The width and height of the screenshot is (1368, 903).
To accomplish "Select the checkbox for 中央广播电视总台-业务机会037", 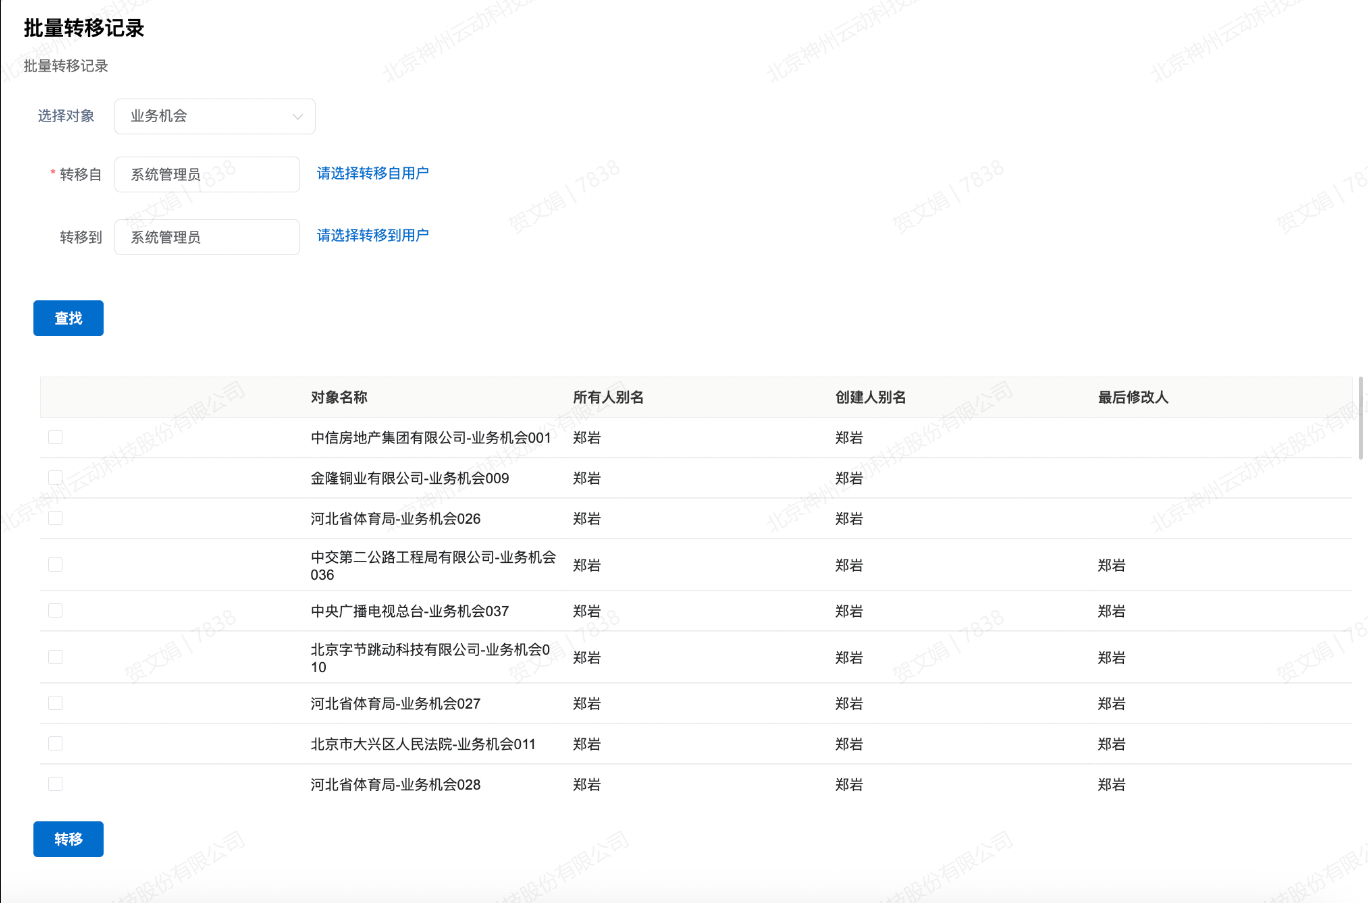I will tap(55, 611).
